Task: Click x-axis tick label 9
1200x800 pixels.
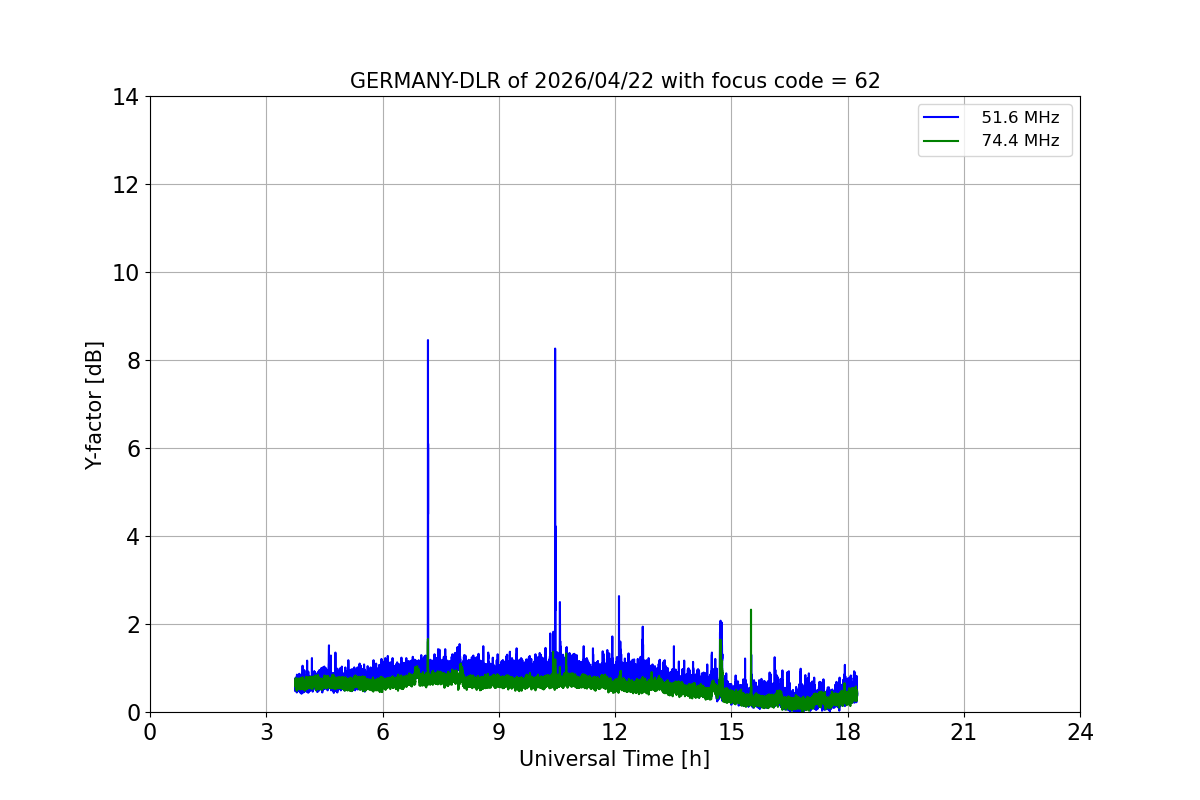Action: point(499,732)
